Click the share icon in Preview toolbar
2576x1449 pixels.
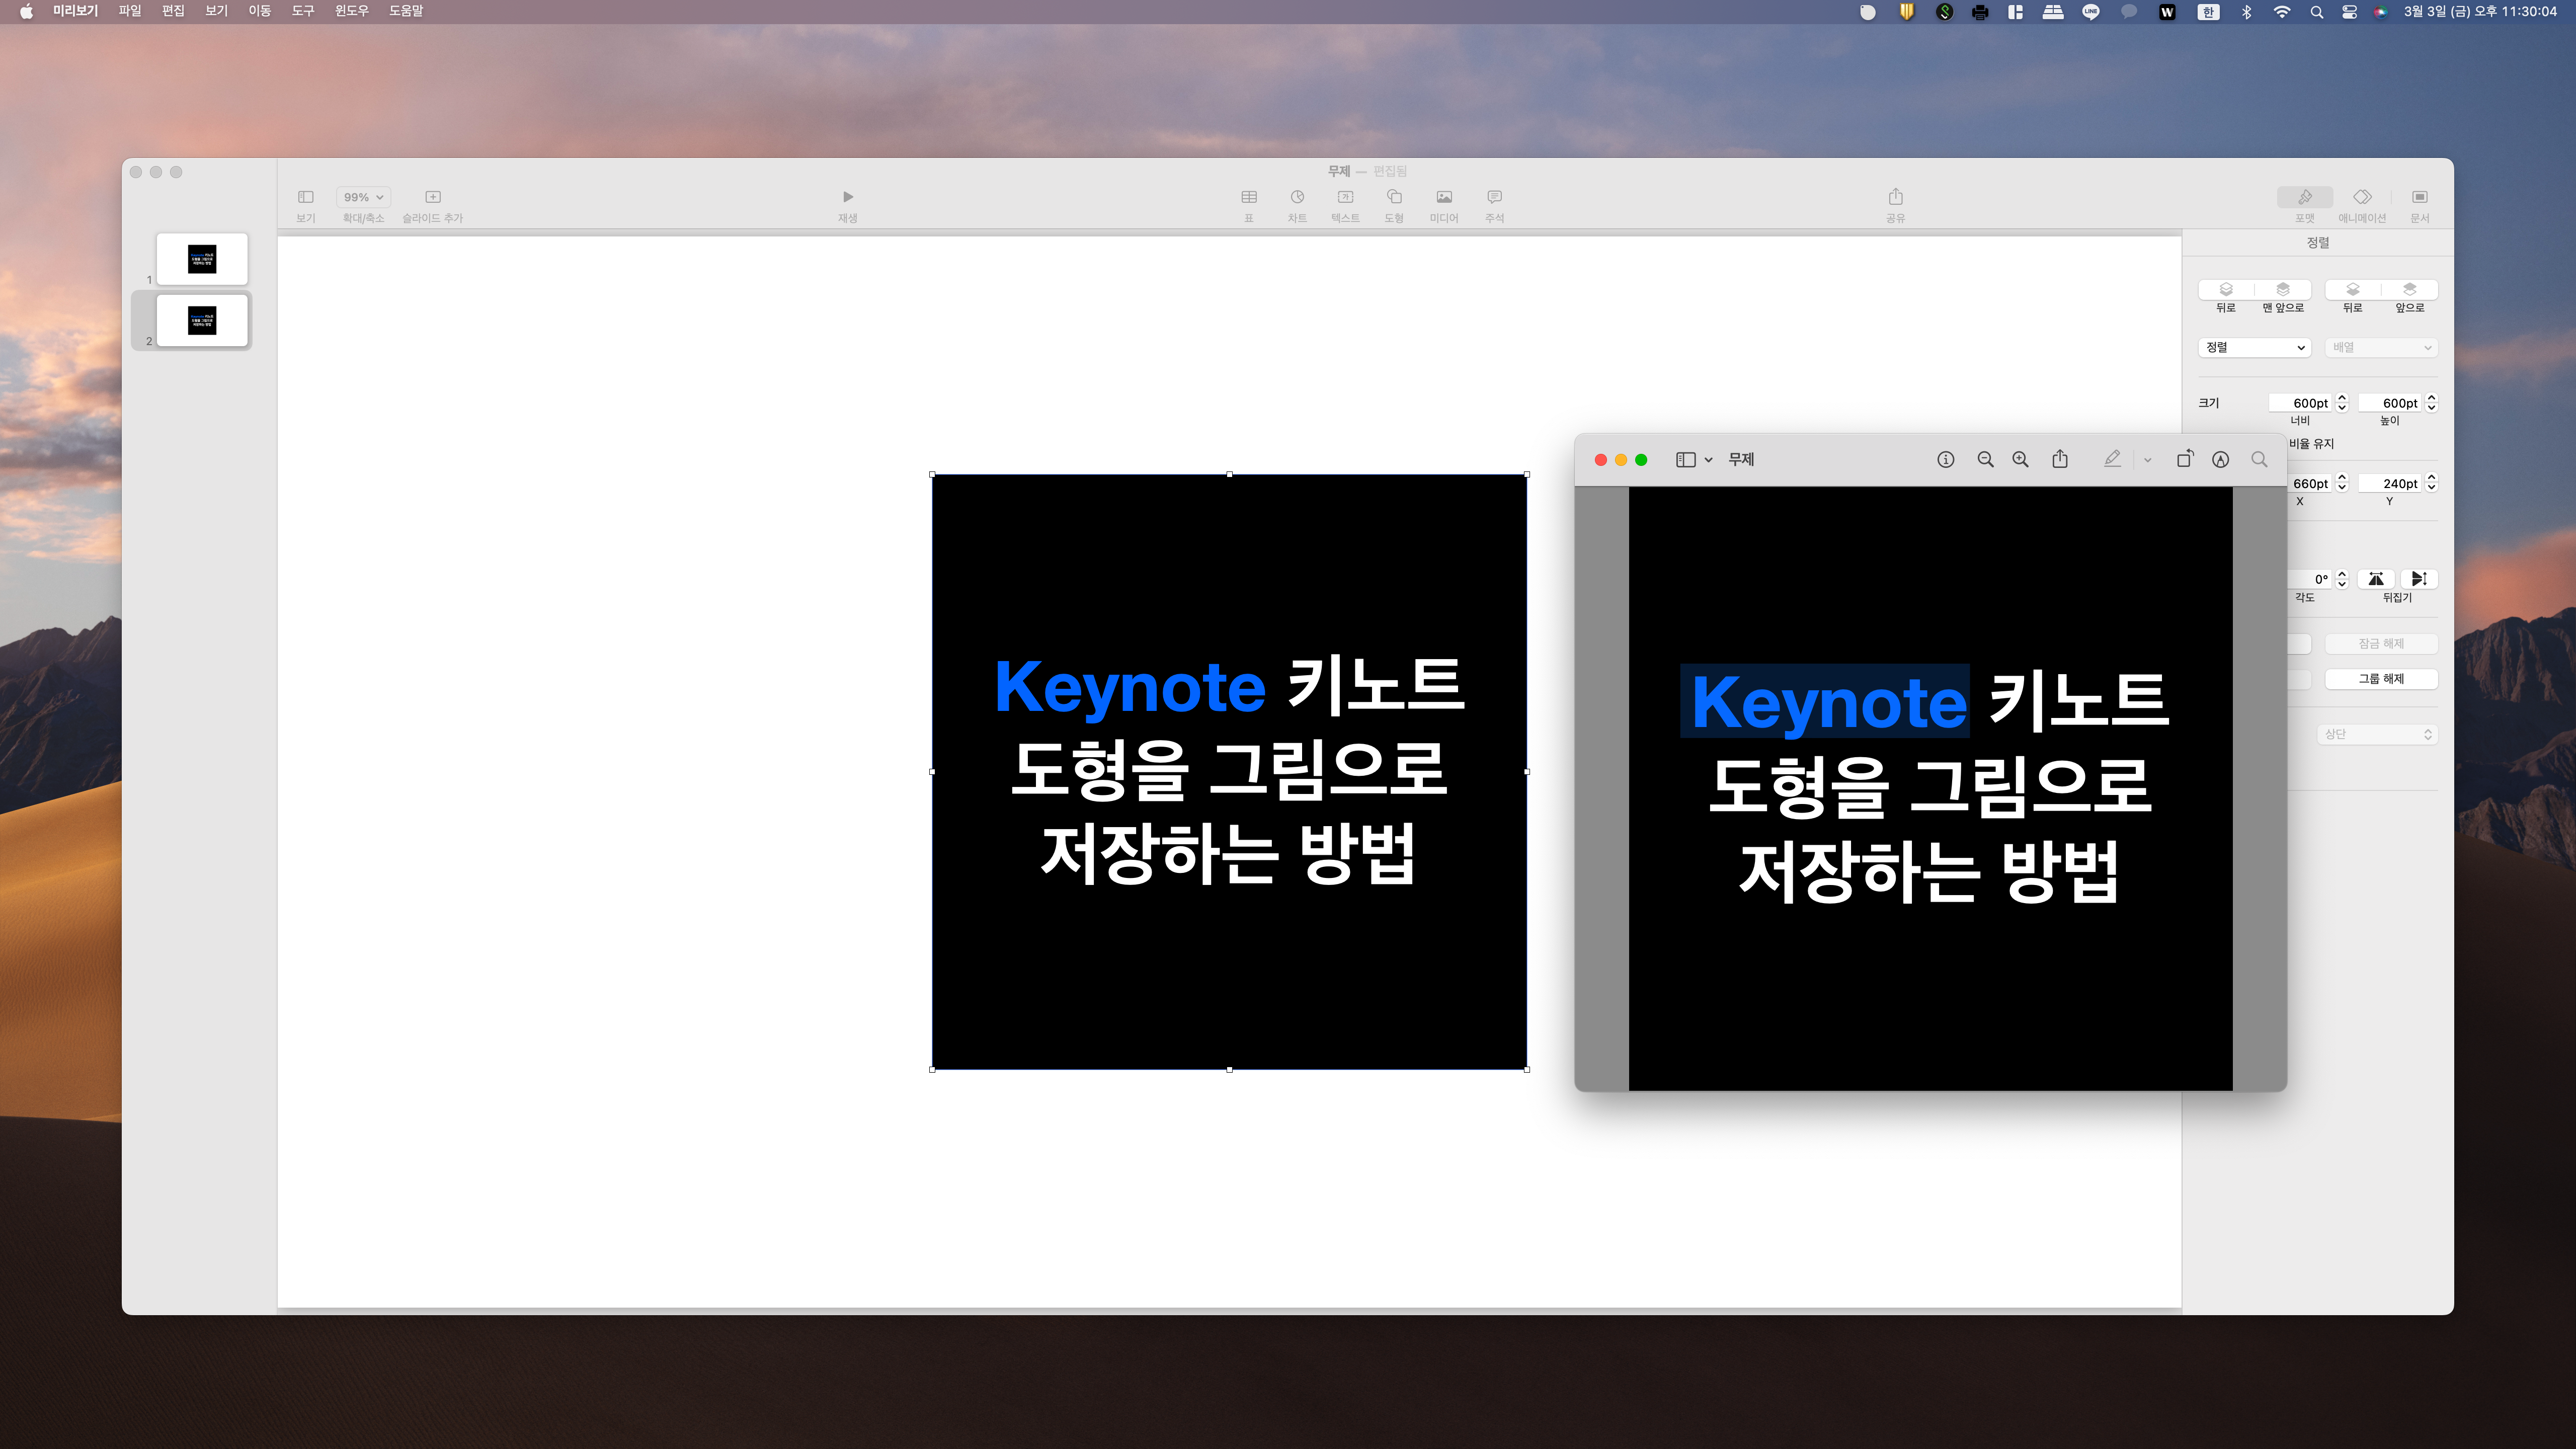pyautogui.click(x=2060, y=459)
